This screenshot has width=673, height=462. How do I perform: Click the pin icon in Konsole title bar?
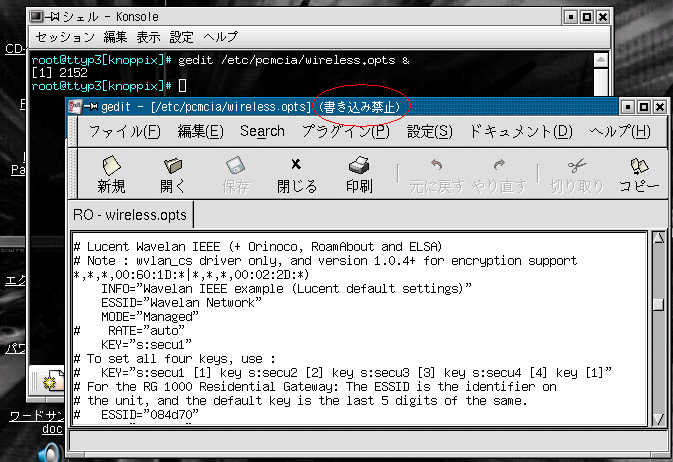[52, 17]
